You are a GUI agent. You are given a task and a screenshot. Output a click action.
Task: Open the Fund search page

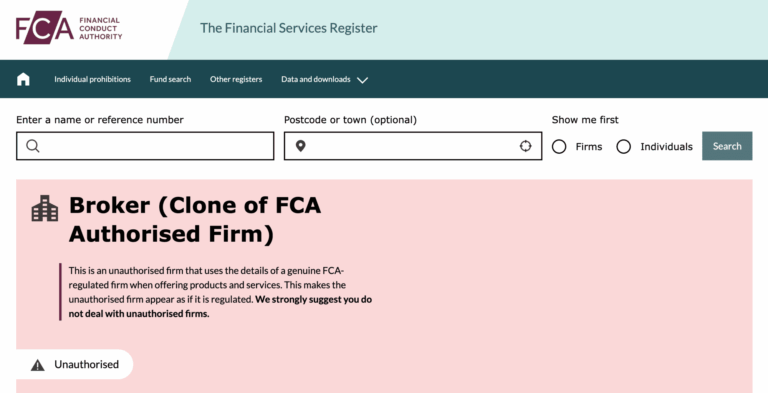[170, 79]
